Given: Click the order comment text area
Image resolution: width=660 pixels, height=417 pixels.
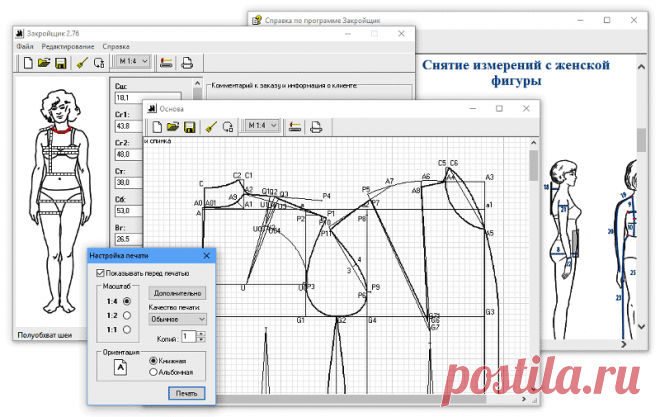Looking at the screenshot, I should [309, 93].
